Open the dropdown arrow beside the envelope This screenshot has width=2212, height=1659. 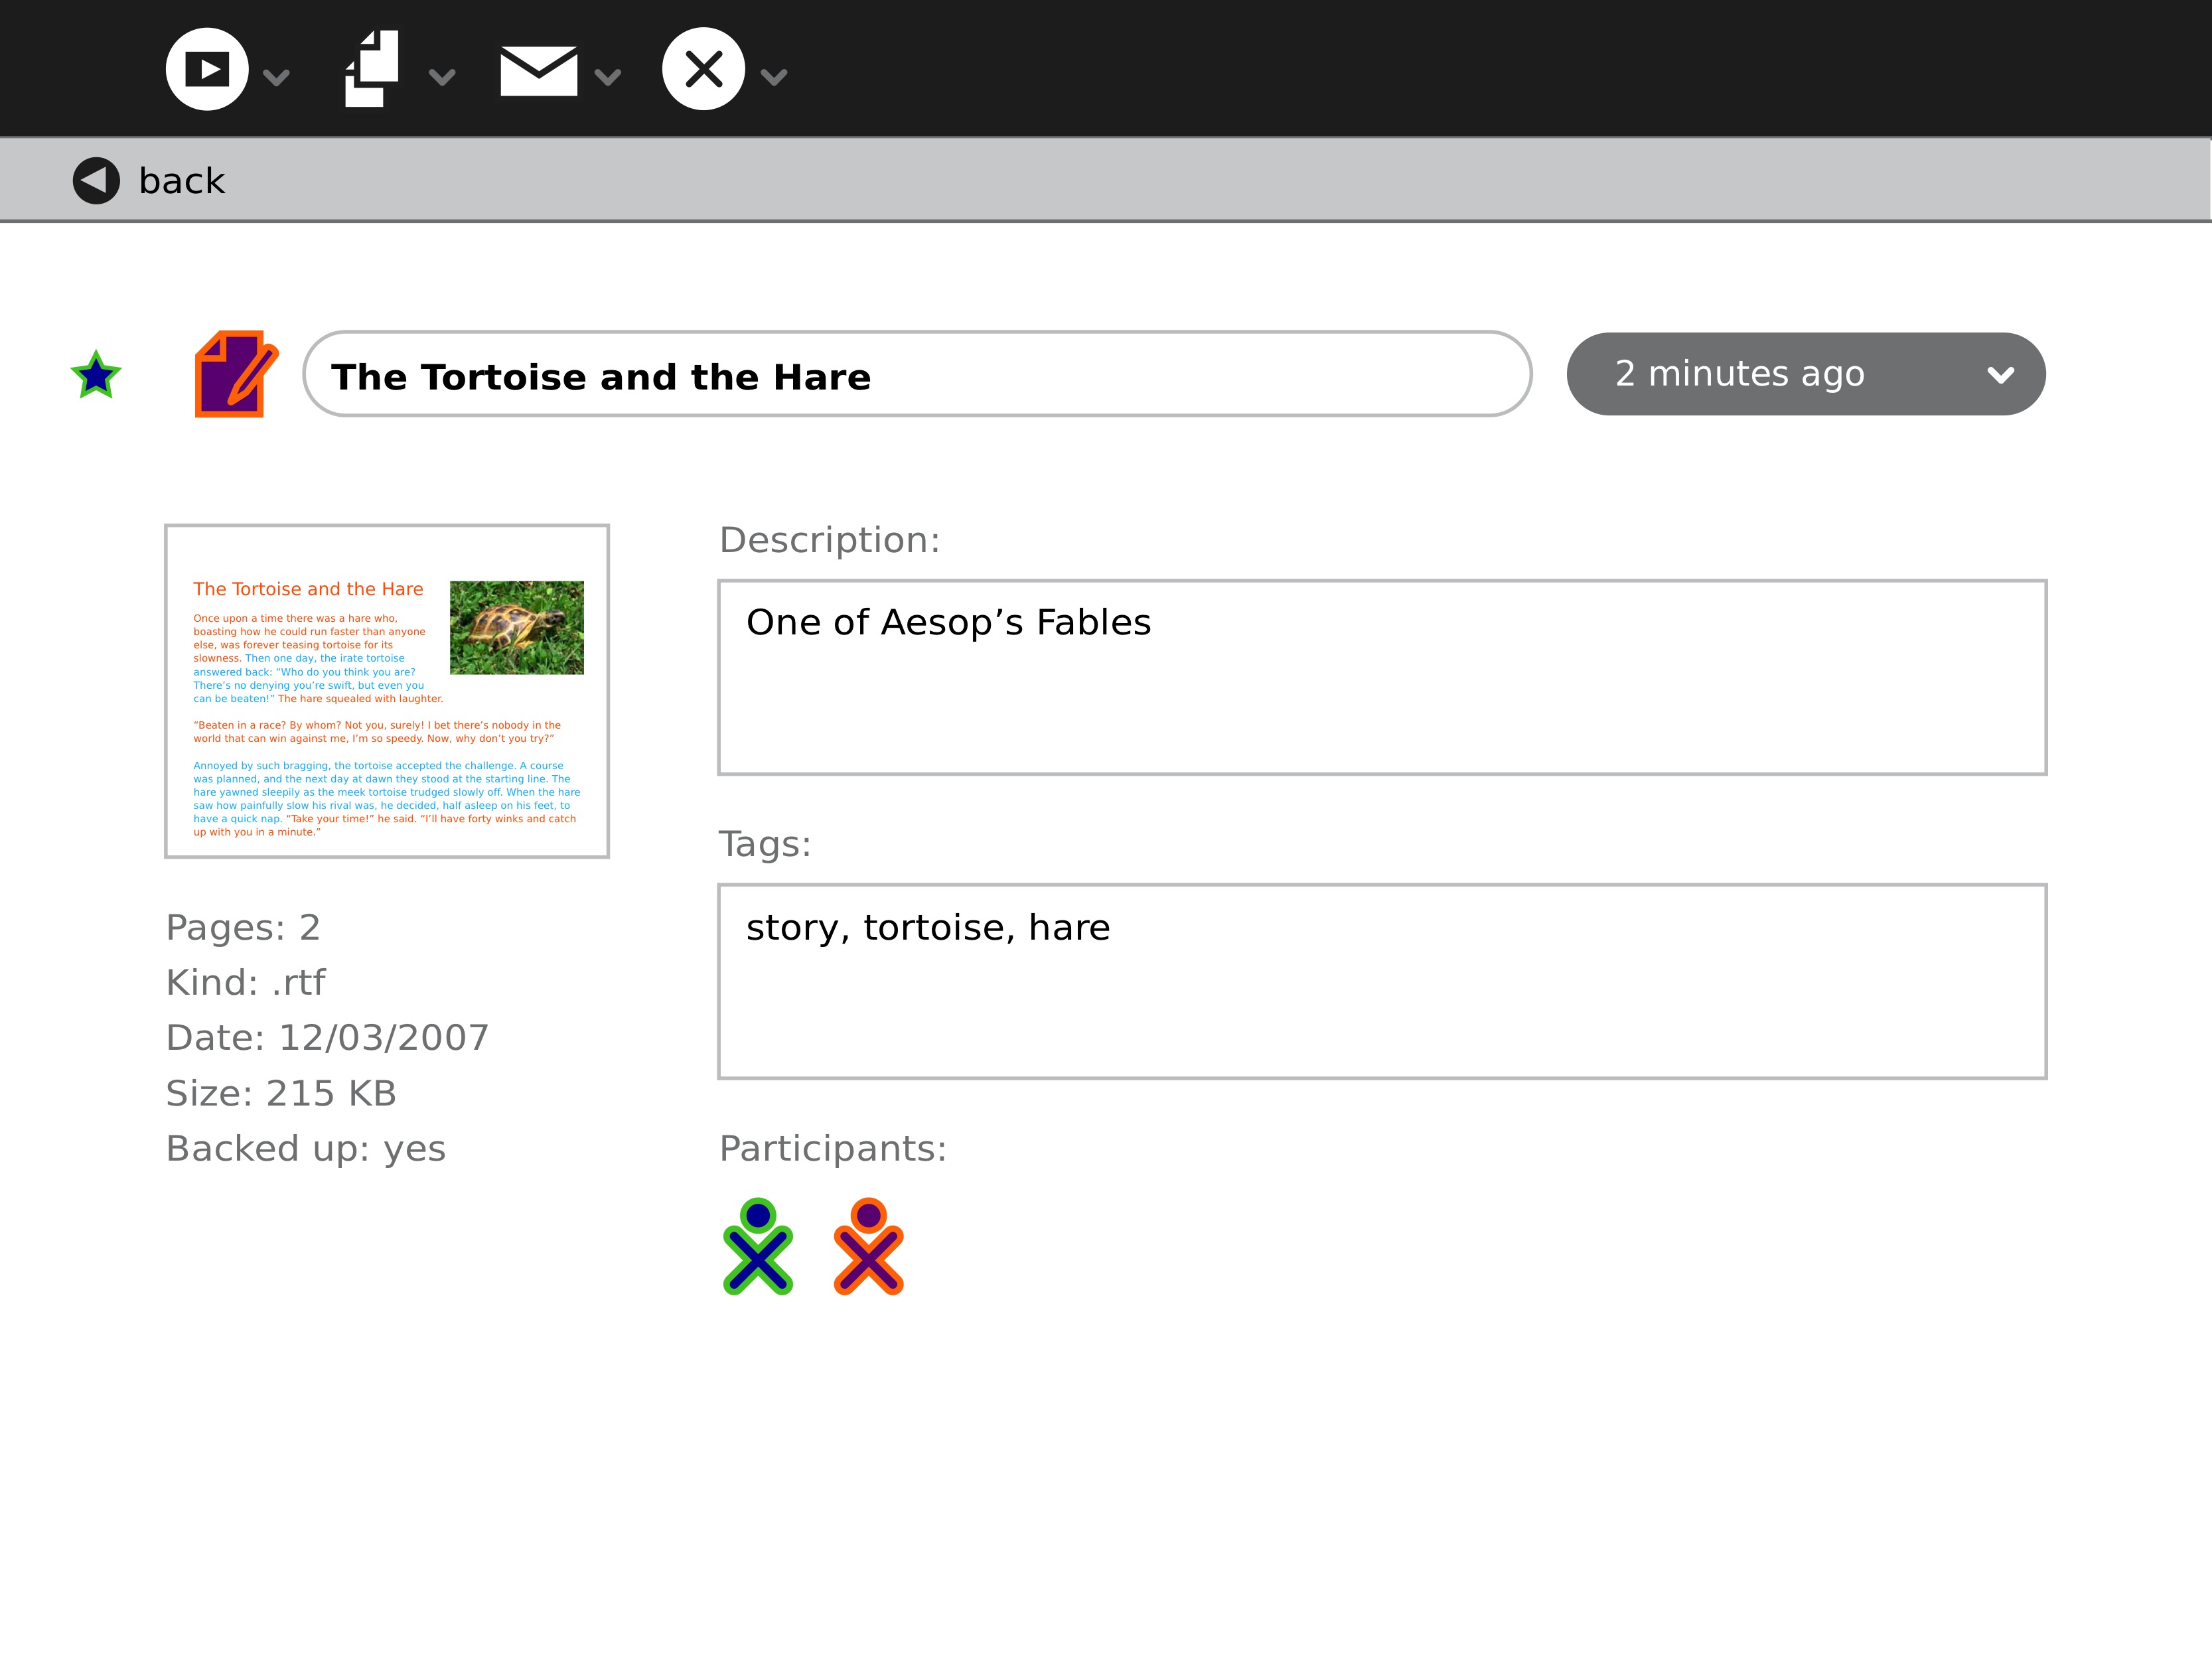click(x=608, y=77)
